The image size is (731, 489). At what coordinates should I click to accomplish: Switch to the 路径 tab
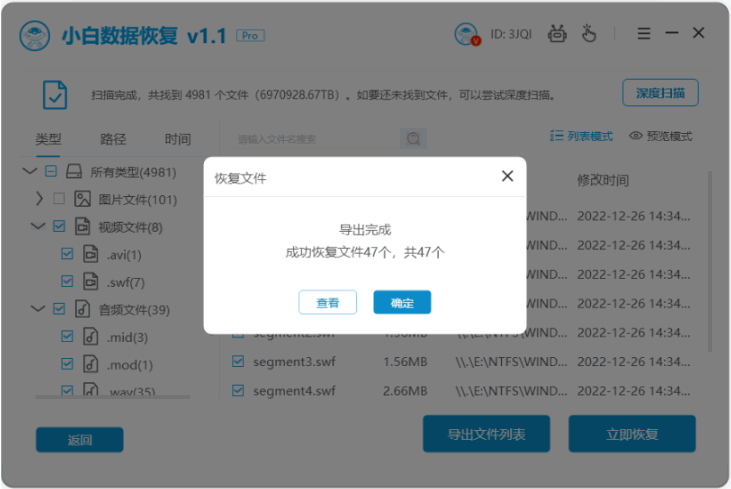tap(113, 139)
